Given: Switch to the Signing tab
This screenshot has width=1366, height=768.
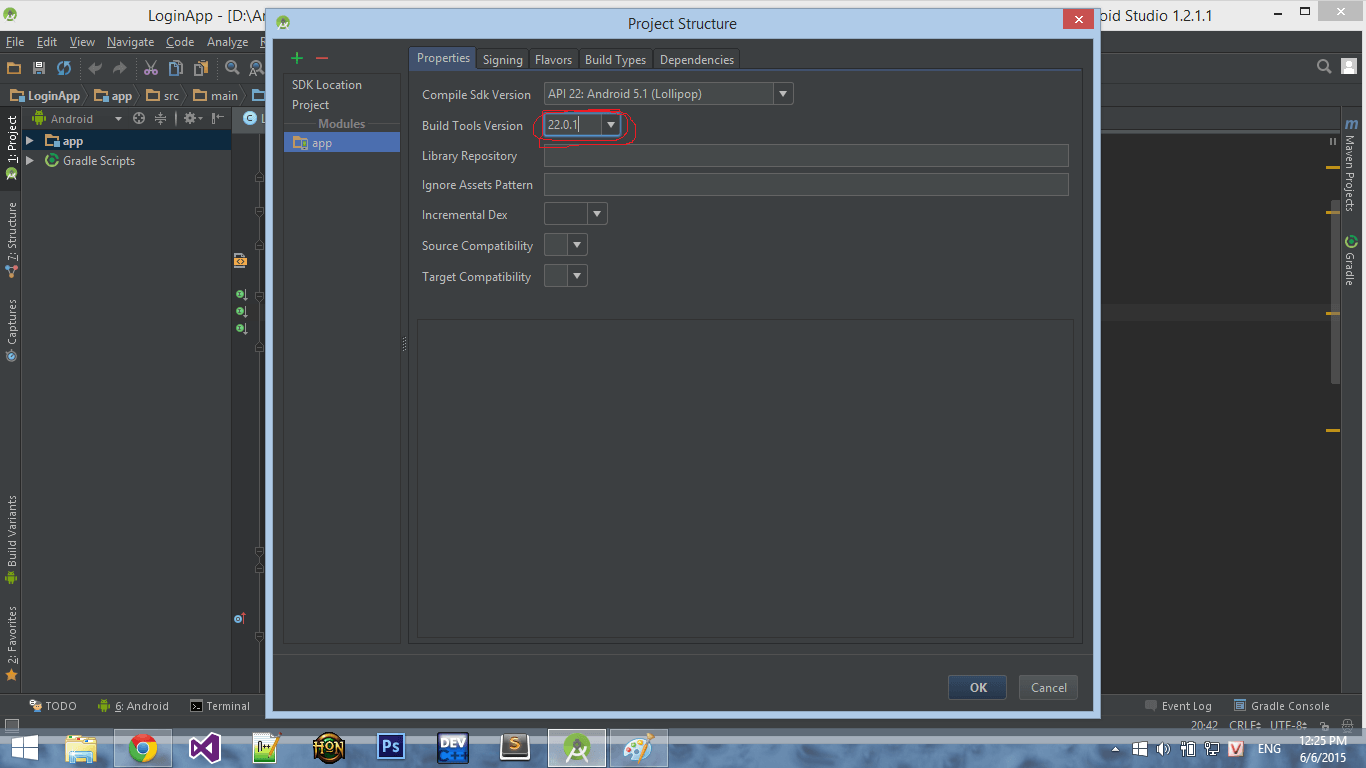Looking at the screenshot, I should (x=502, y=60).
